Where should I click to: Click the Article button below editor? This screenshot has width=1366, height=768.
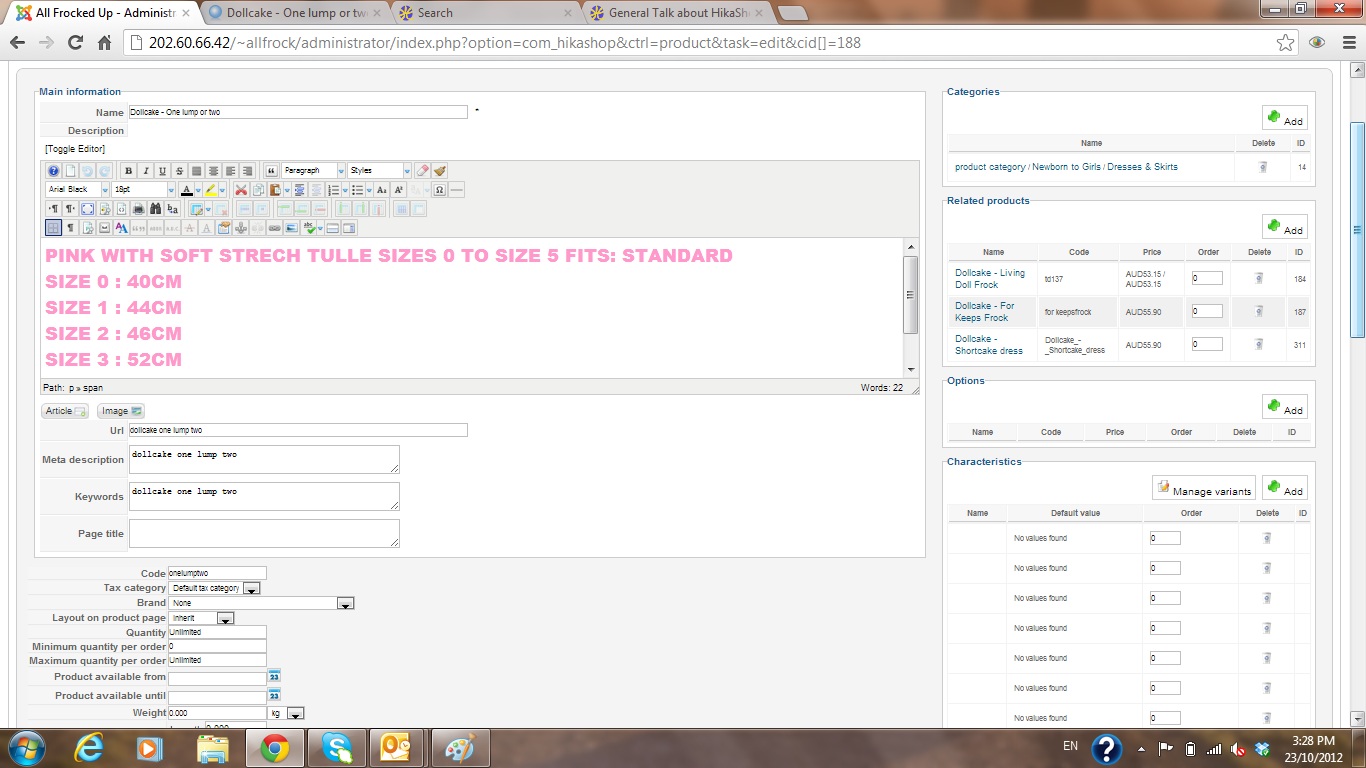(x=65, y=411)
